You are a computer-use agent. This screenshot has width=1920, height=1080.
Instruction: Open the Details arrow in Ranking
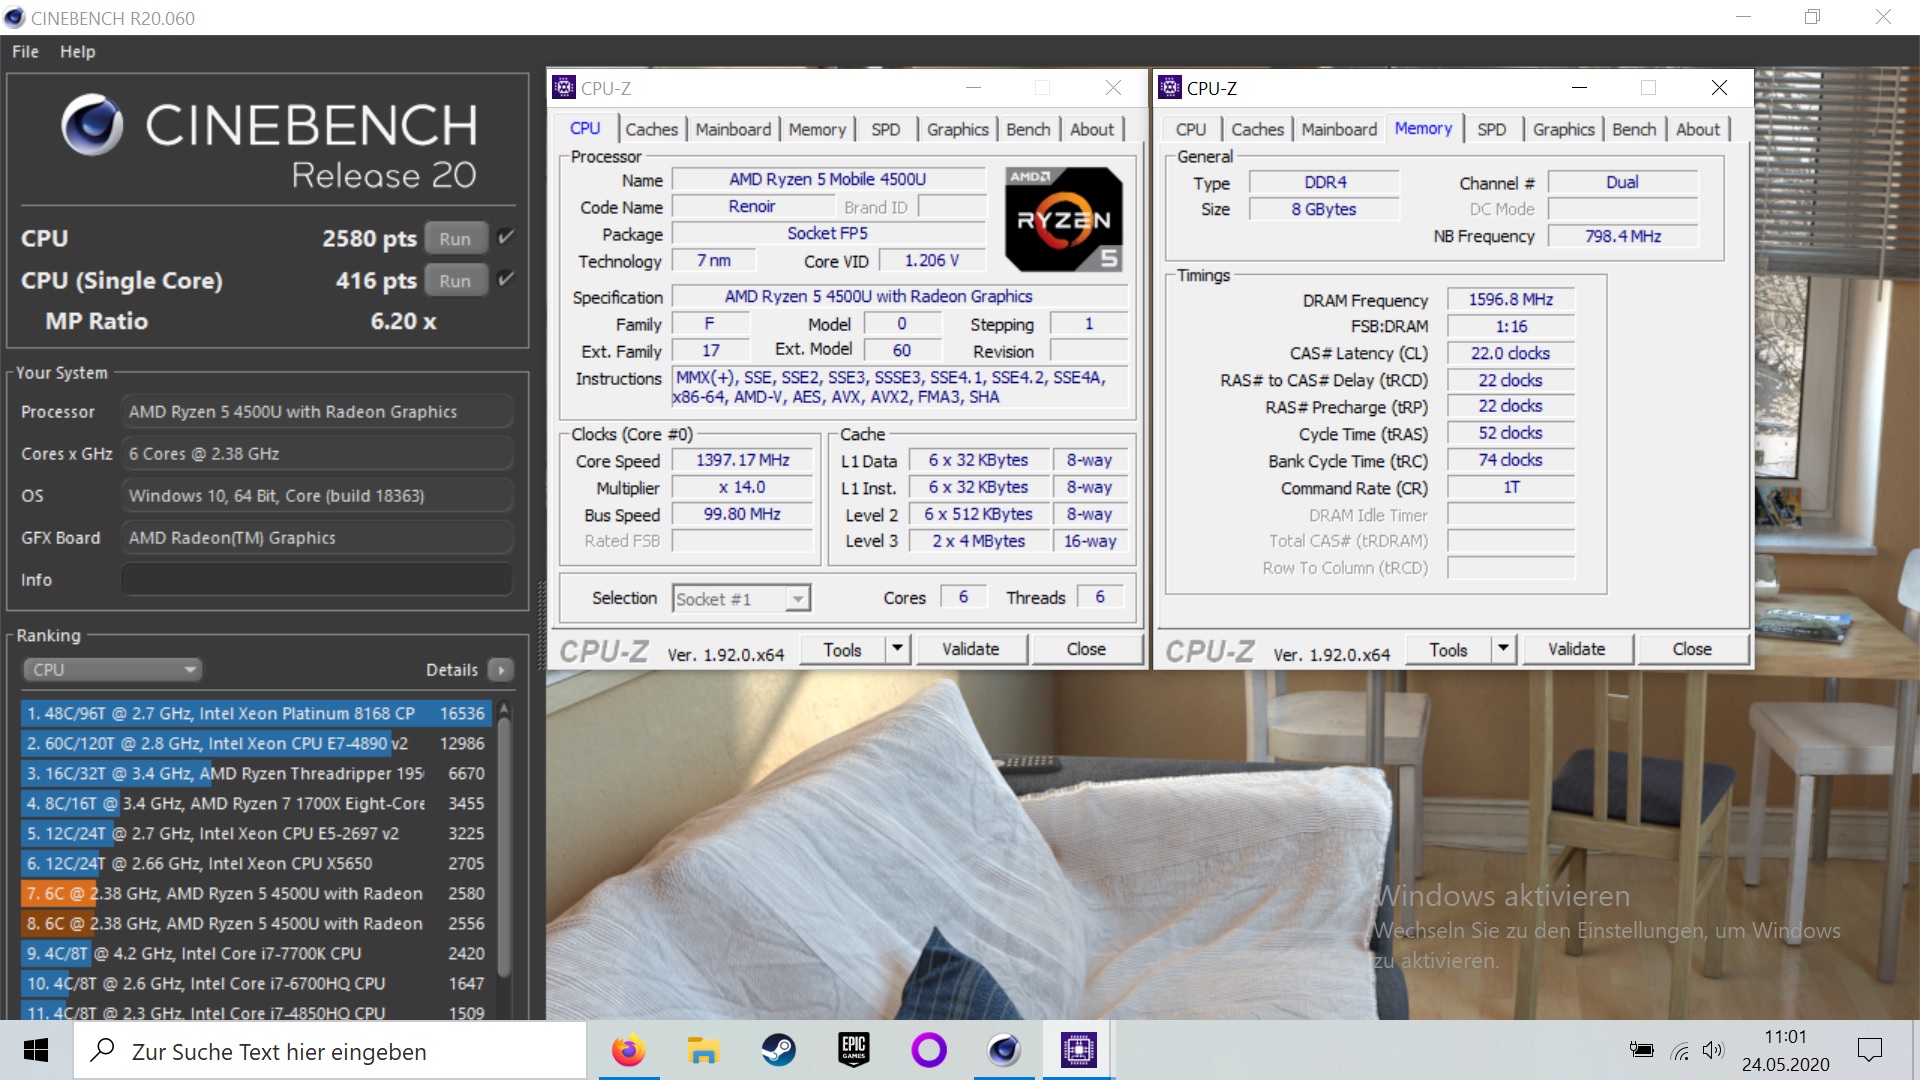coord(501,670)
